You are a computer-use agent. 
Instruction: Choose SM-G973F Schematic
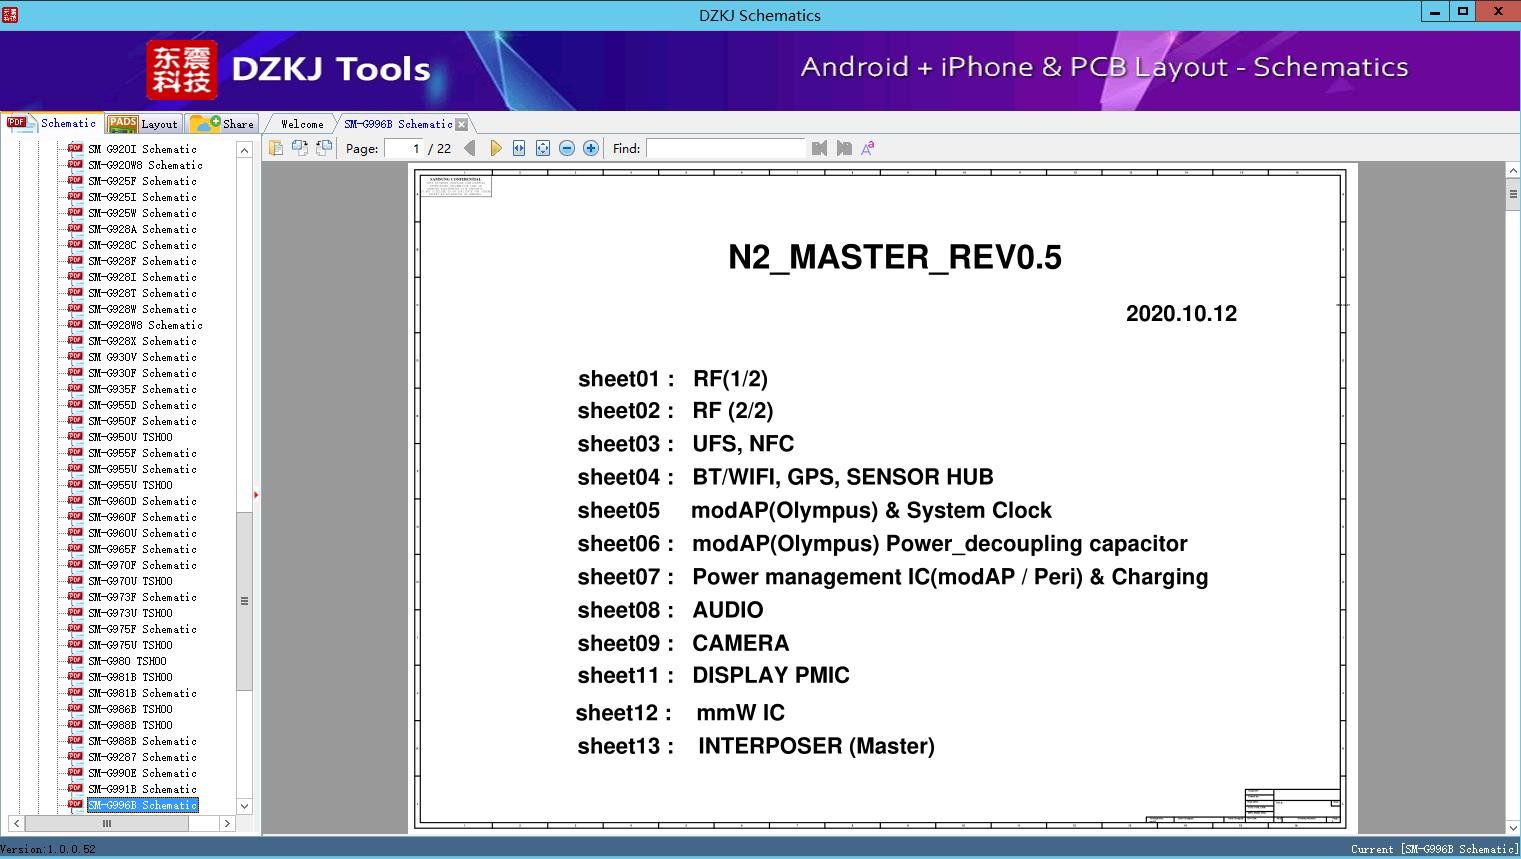point(142,597)
